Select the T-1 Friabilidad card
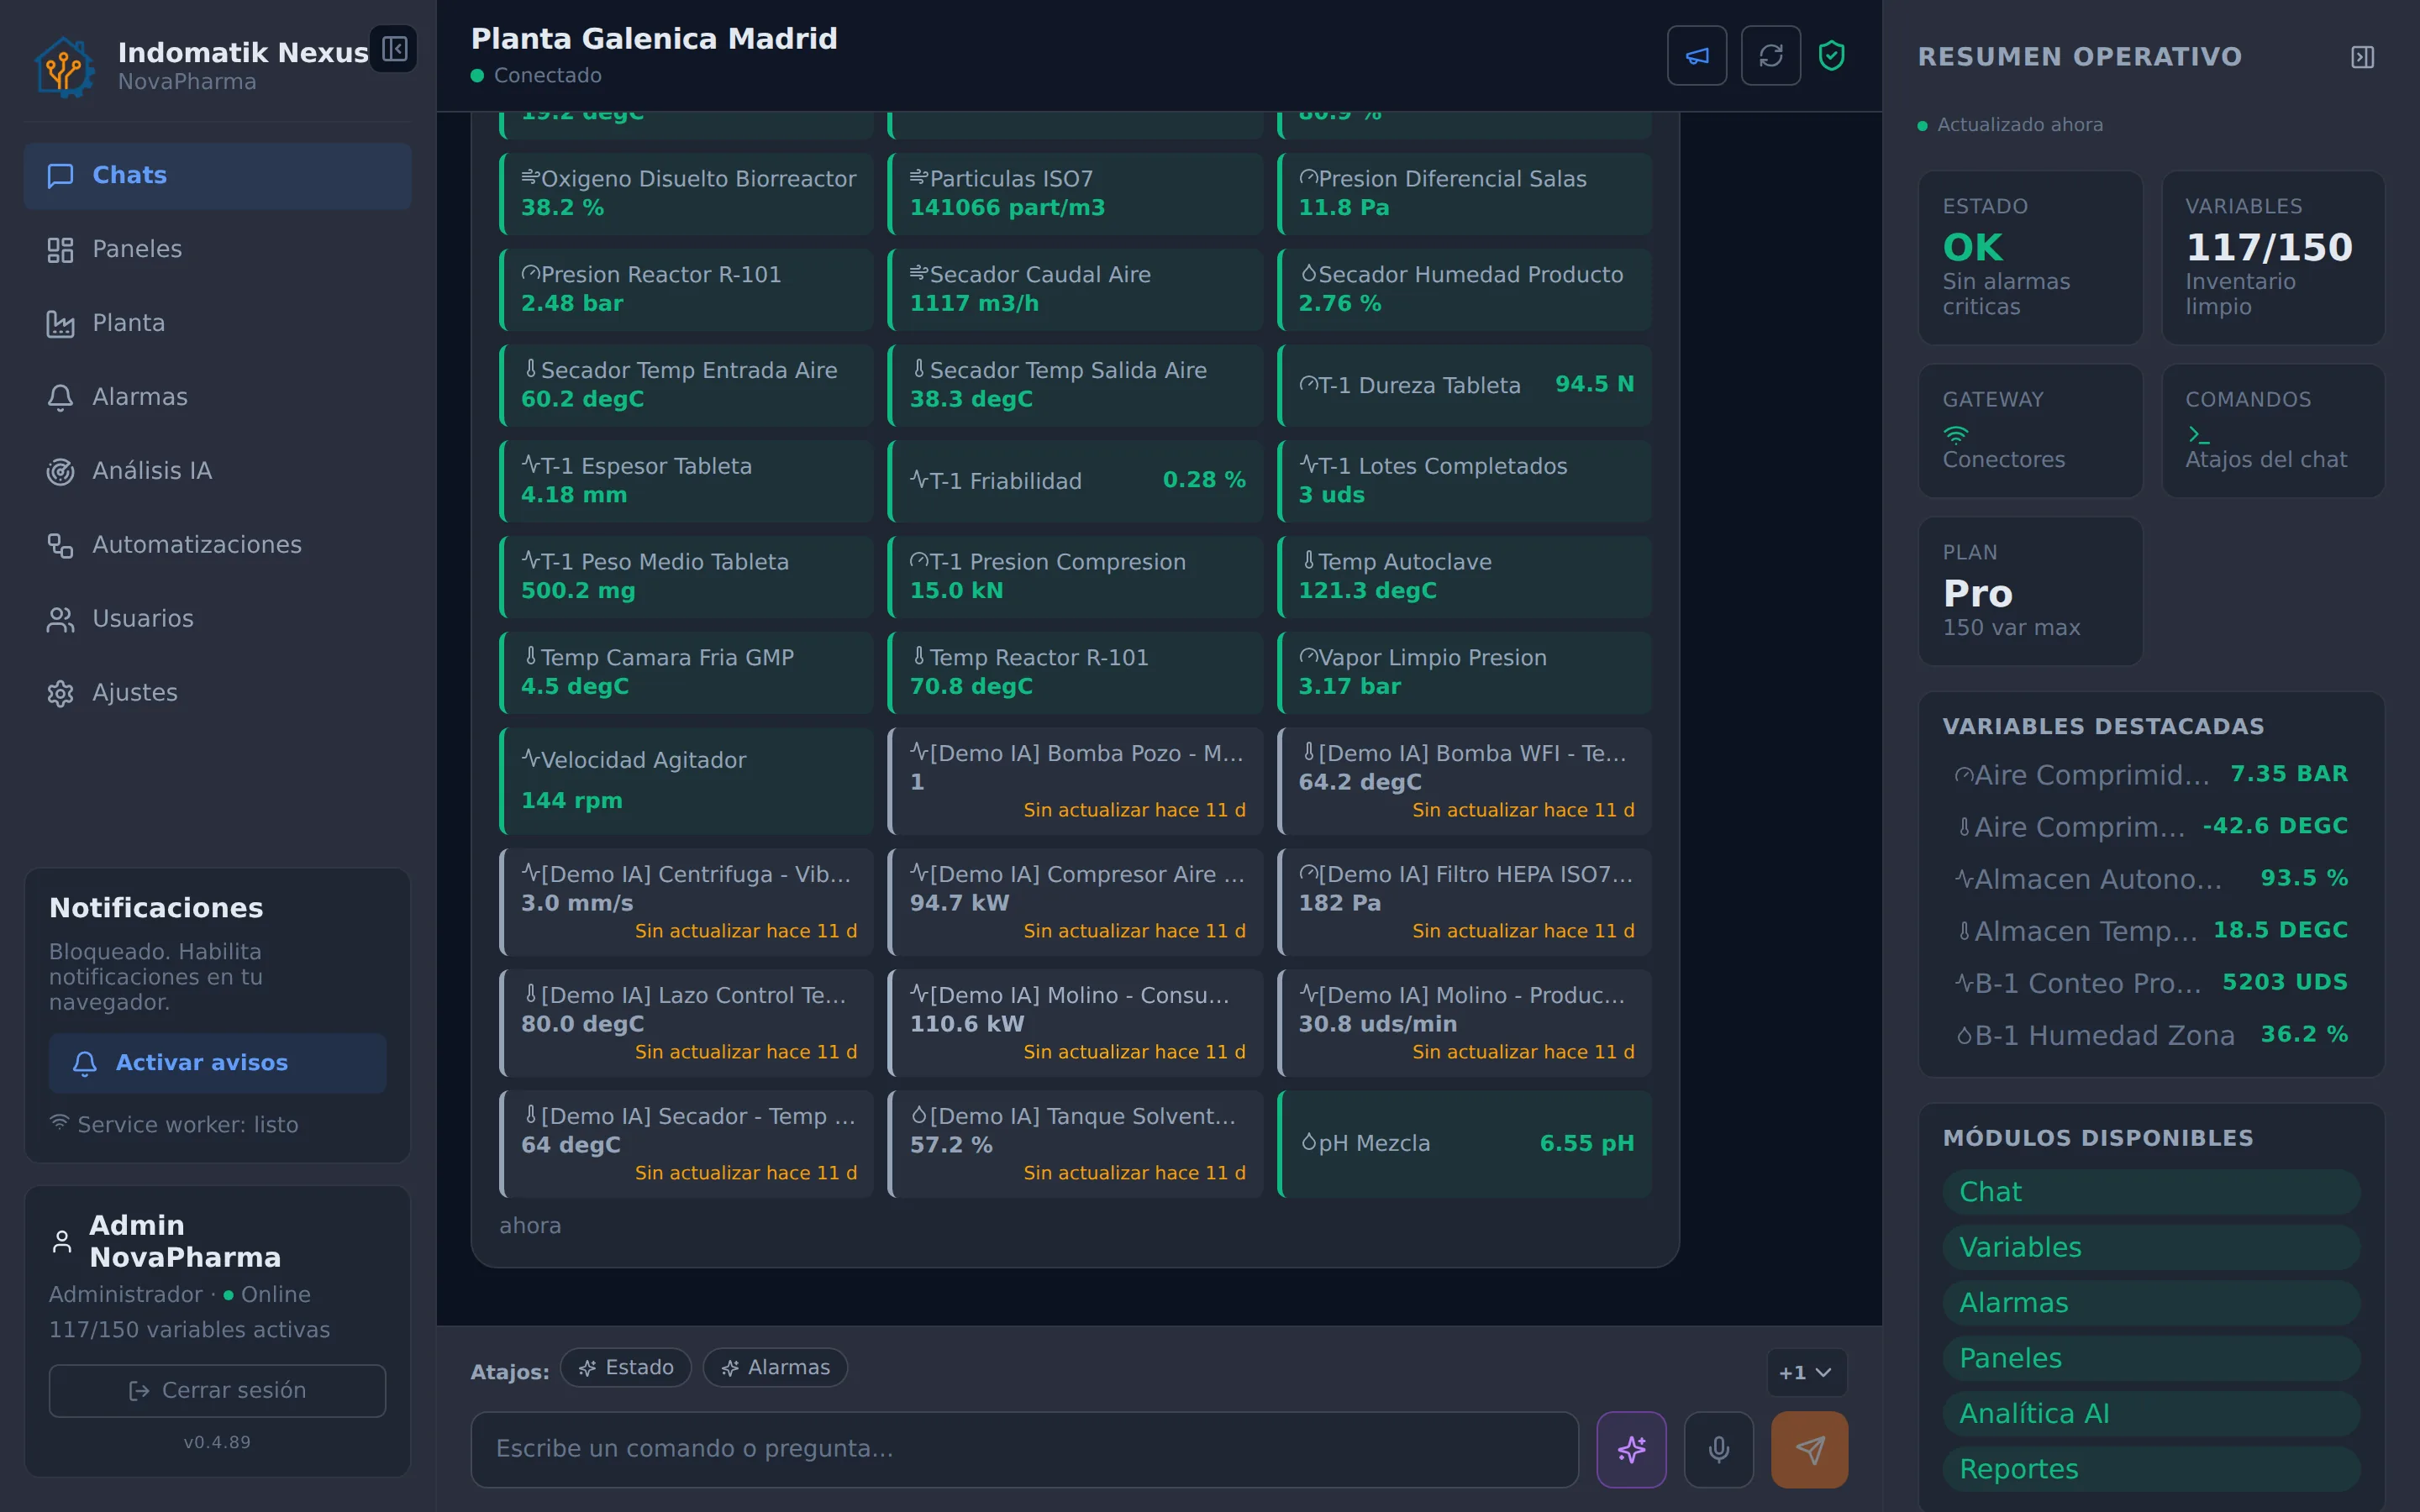Screen dimensions: 2420x1512 [1075, 481]
